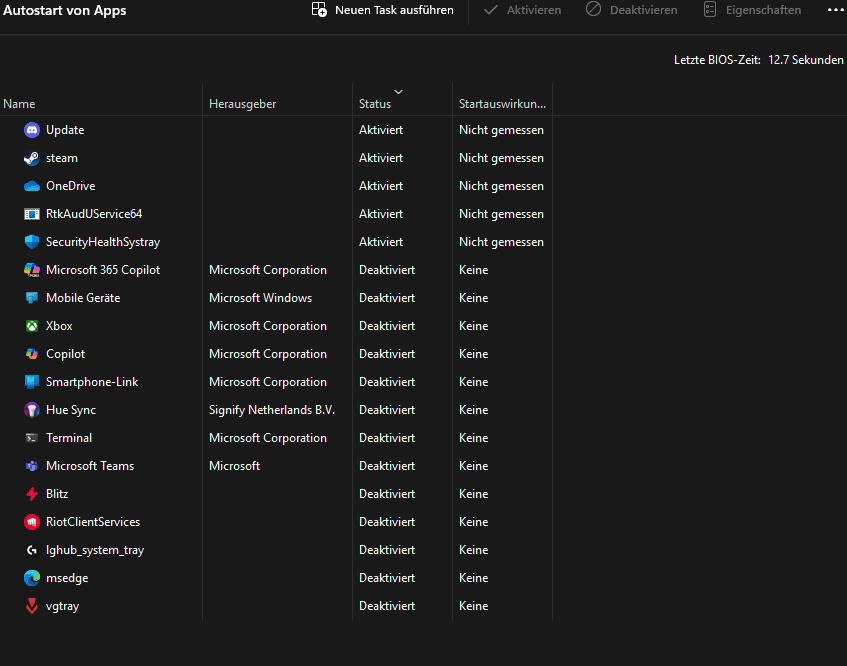Click the Blitz lightning icon
847x666 pixels.
[32, 494]
